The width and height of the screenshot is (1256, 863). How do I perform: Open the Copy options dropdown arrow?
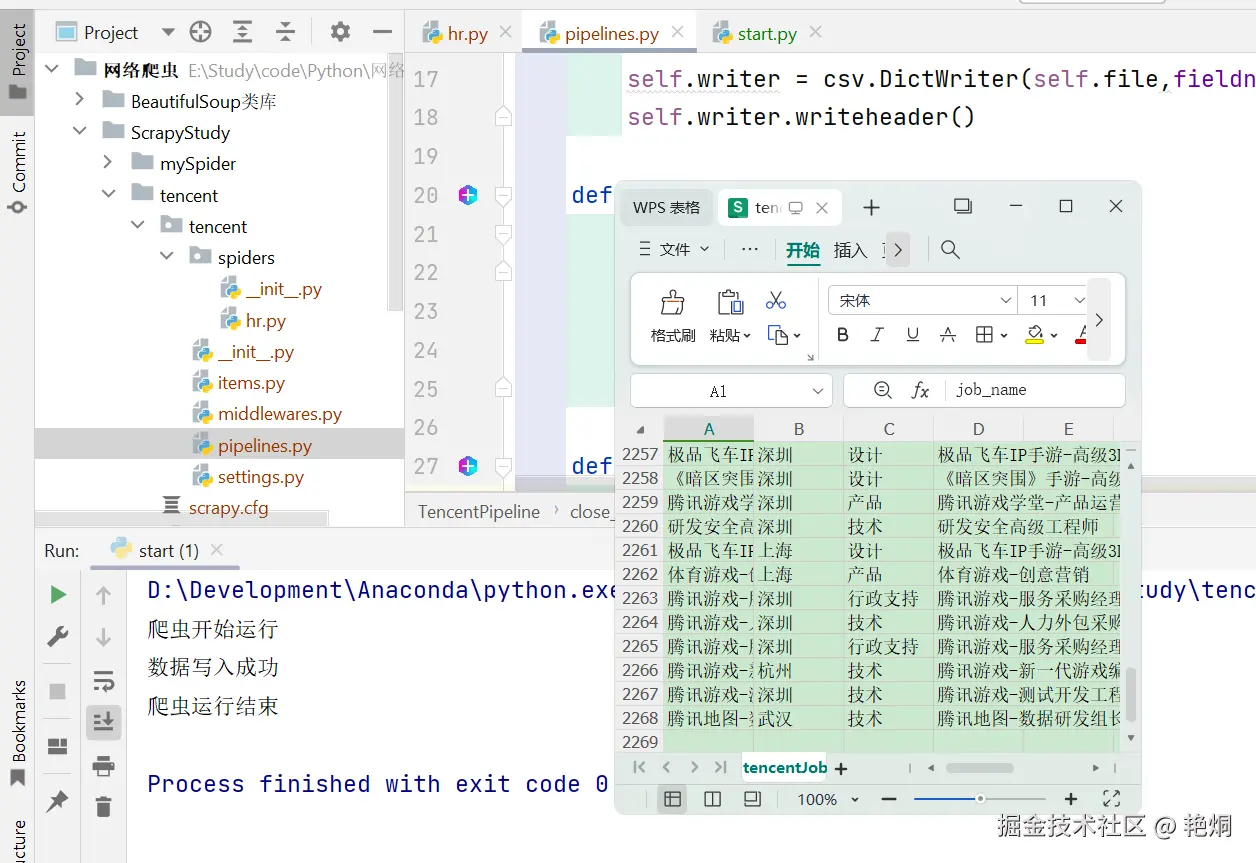coord(797,336)
